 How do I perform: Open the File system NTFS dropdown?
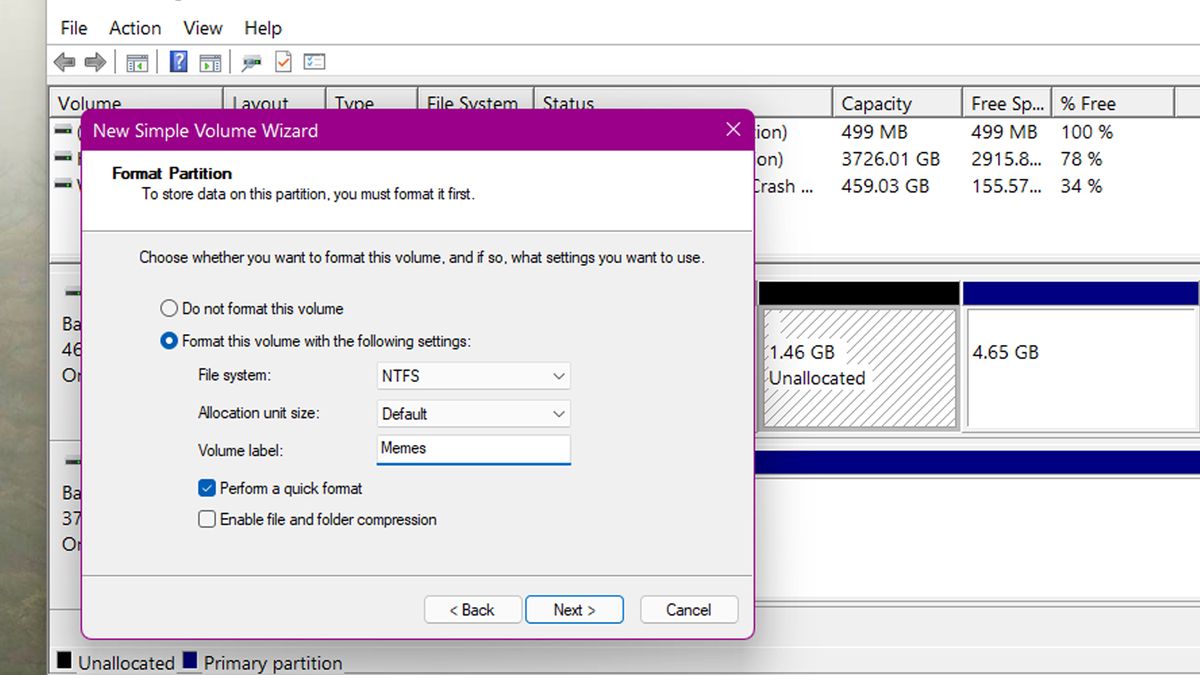click(473, 376)
